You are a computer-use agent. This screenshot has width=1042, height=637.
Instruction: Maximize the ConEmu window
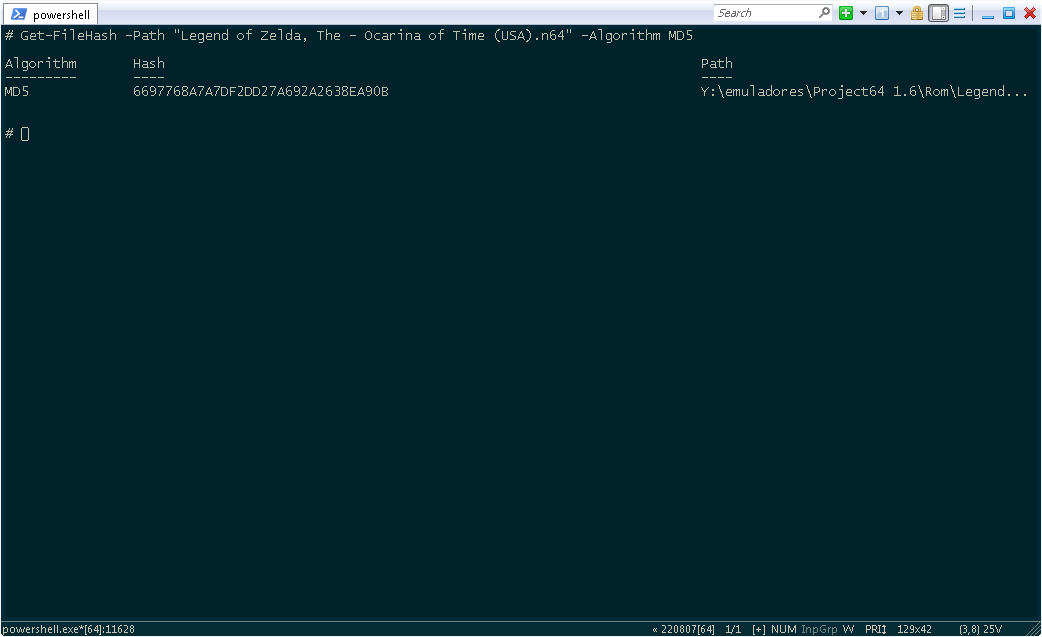1009,13
